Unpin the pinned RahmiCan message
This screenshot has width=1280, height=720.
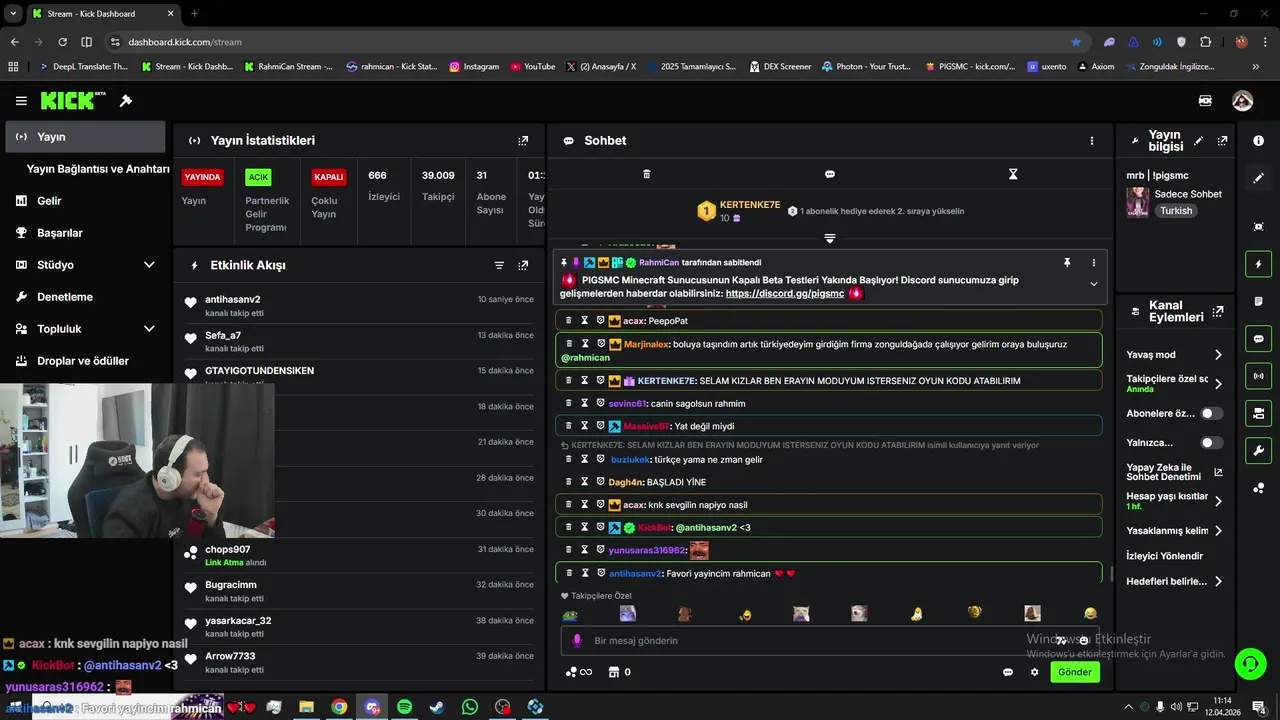[x=1067, y=262]
